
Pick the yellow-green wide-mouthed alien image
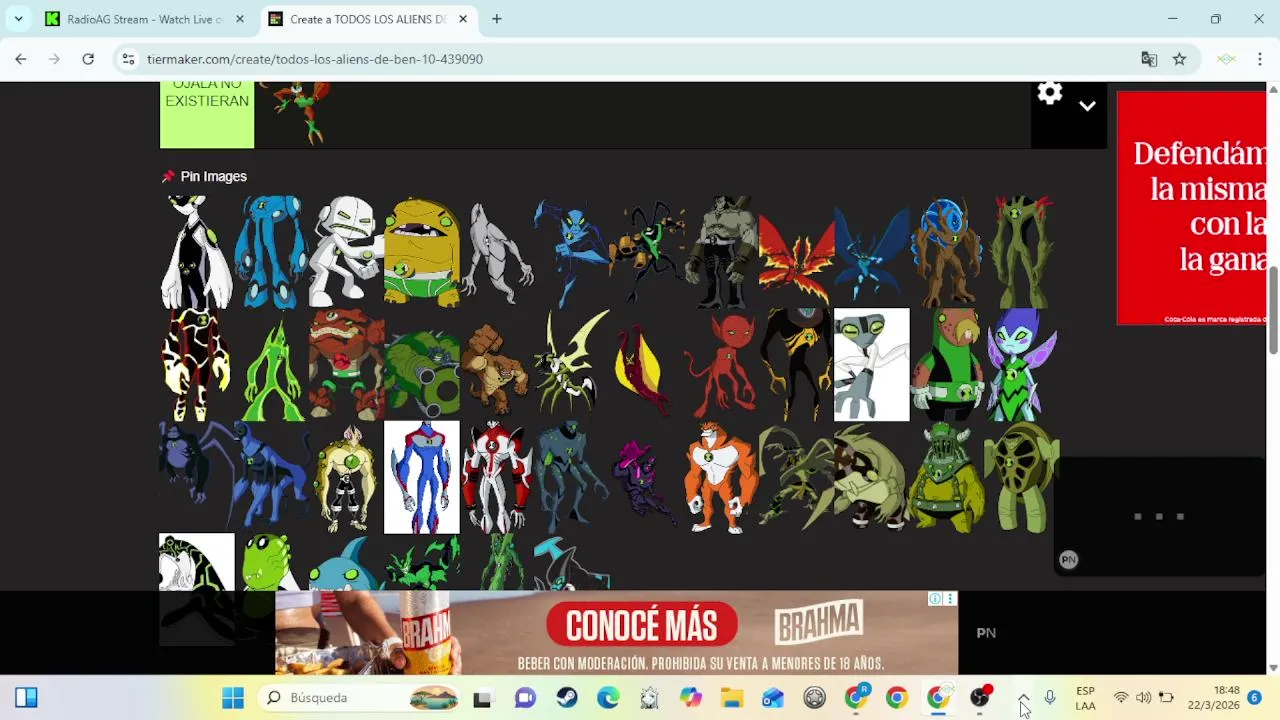pyautogui.click(x=421, y=251)
